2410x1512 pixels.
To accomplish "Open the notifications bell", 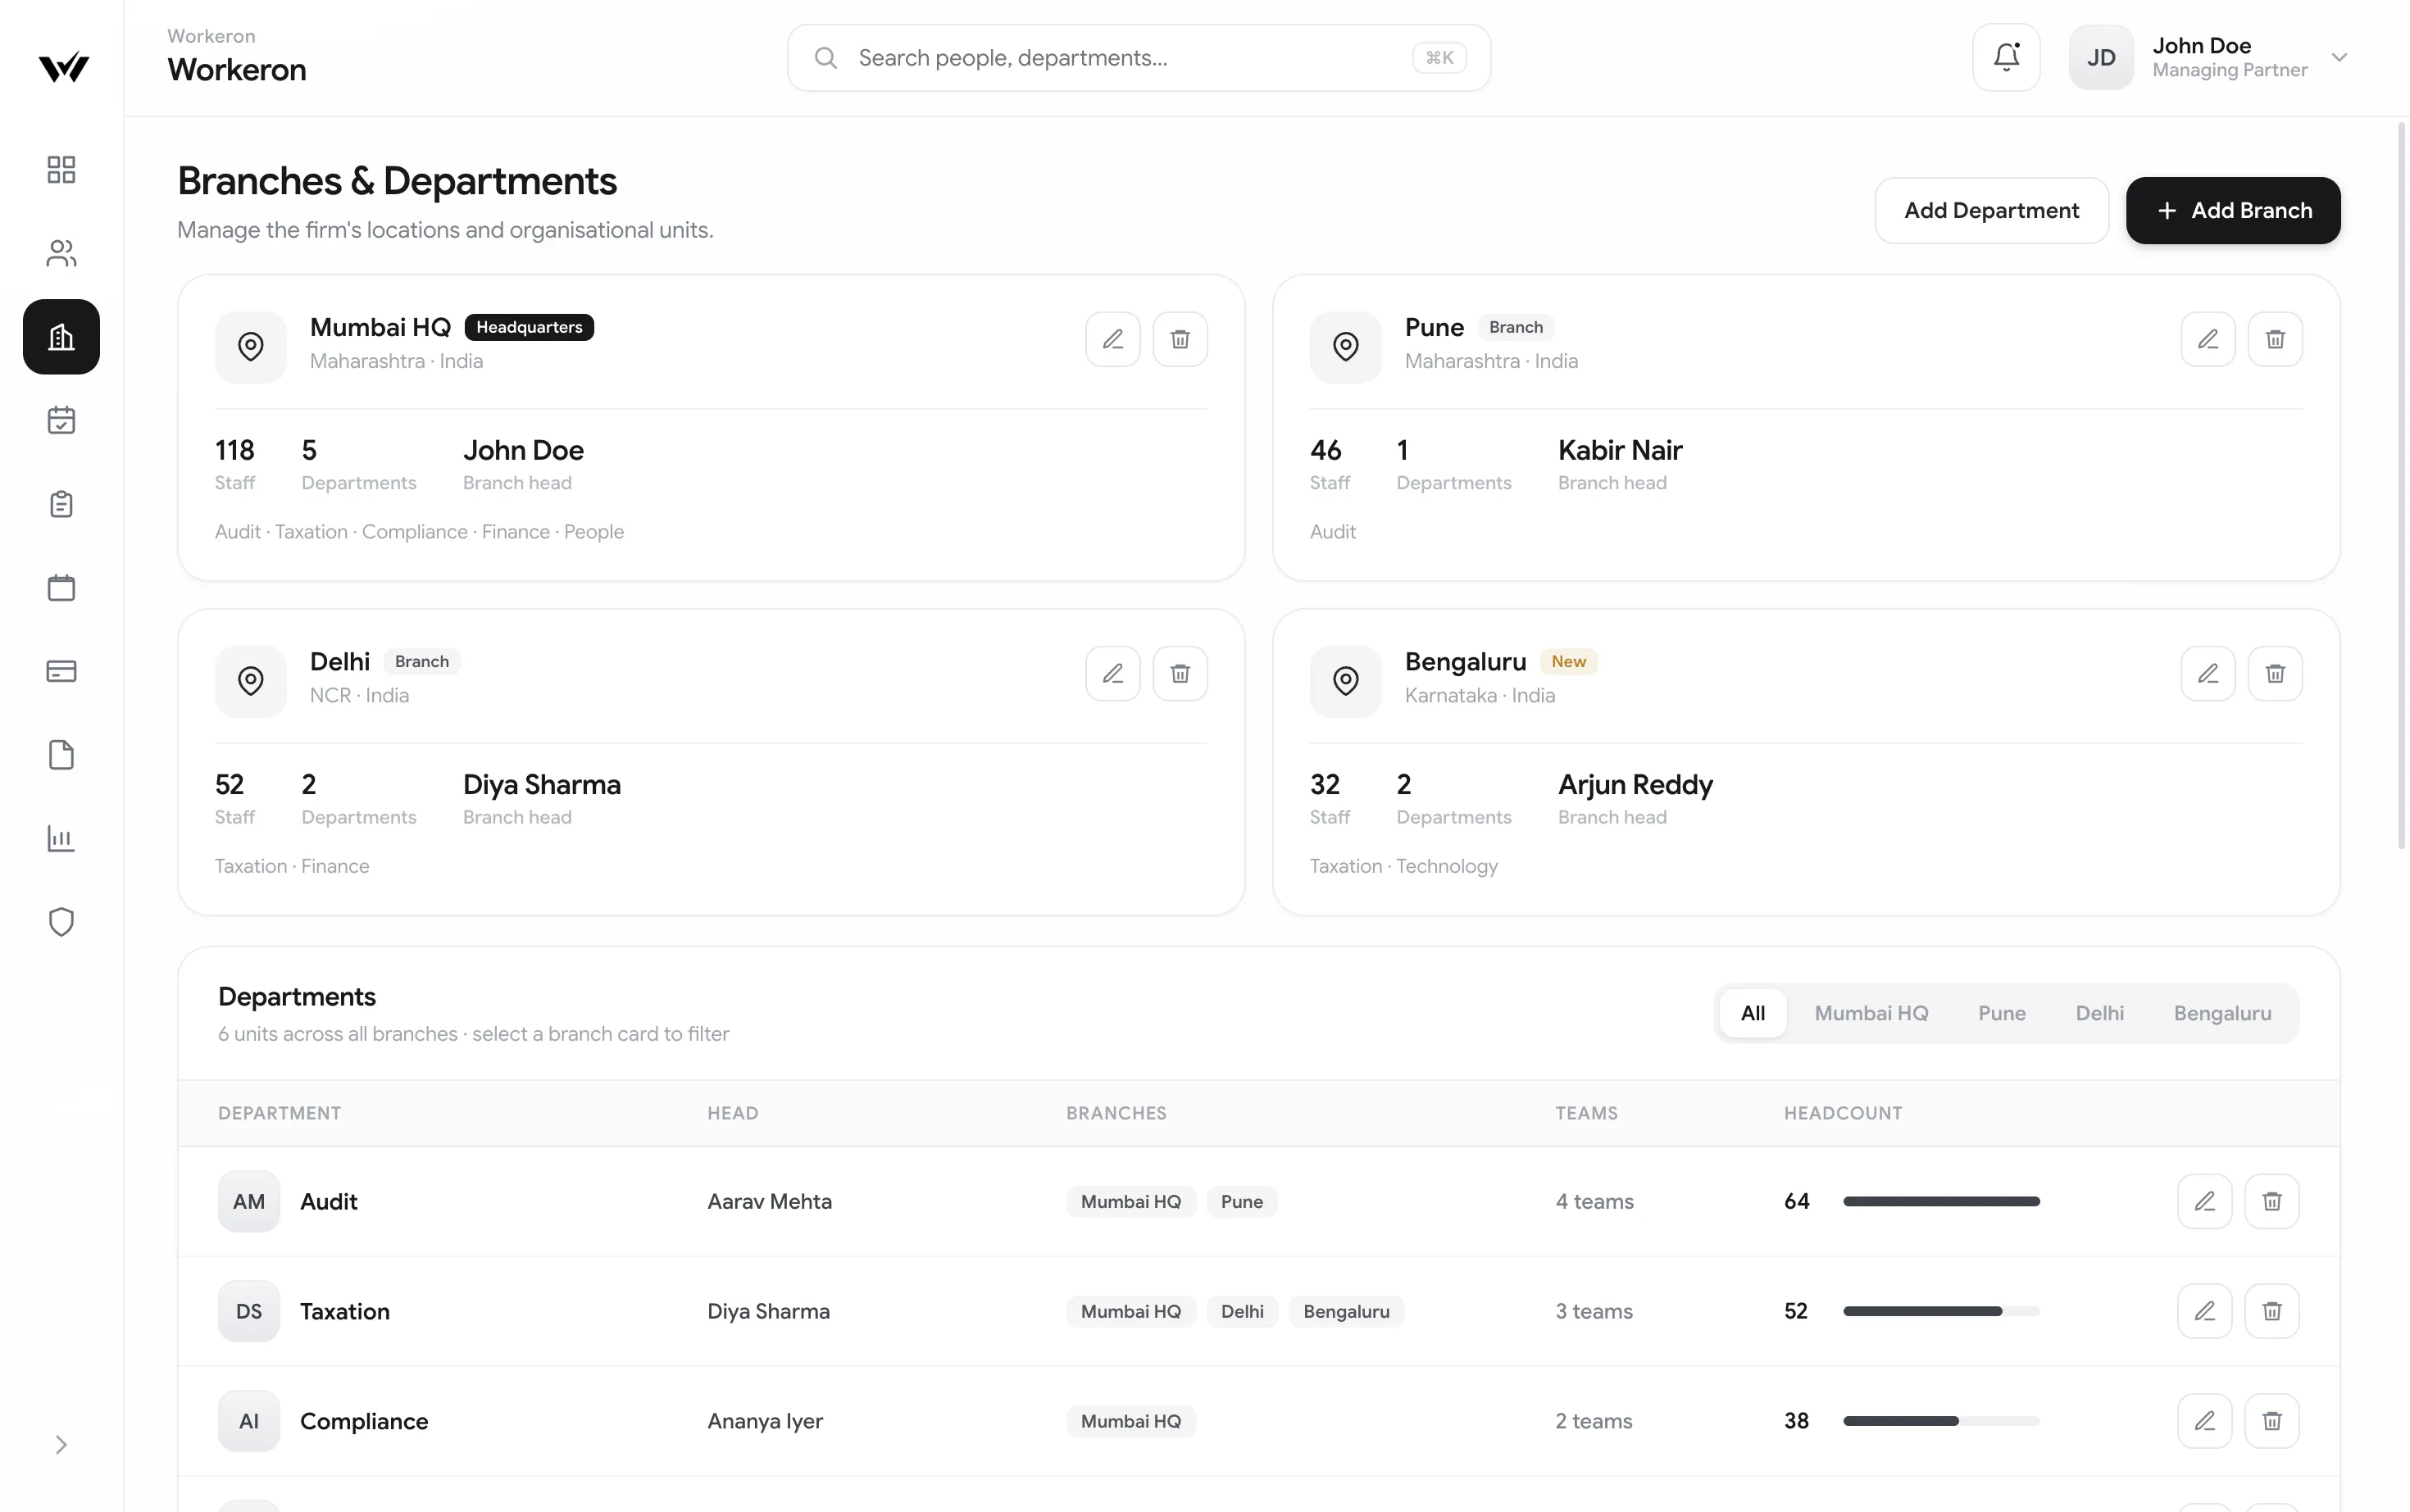I will point(2006,57).
